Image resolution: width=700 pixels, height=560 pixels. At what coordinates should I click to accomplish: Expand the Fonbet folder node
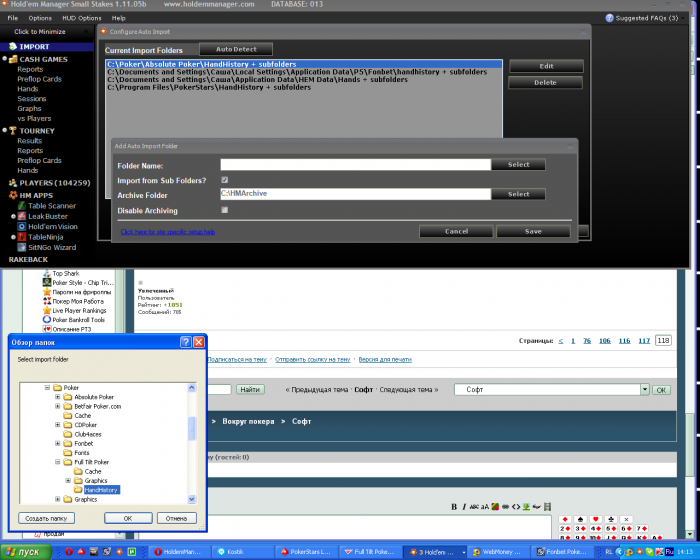coord(57,443)
